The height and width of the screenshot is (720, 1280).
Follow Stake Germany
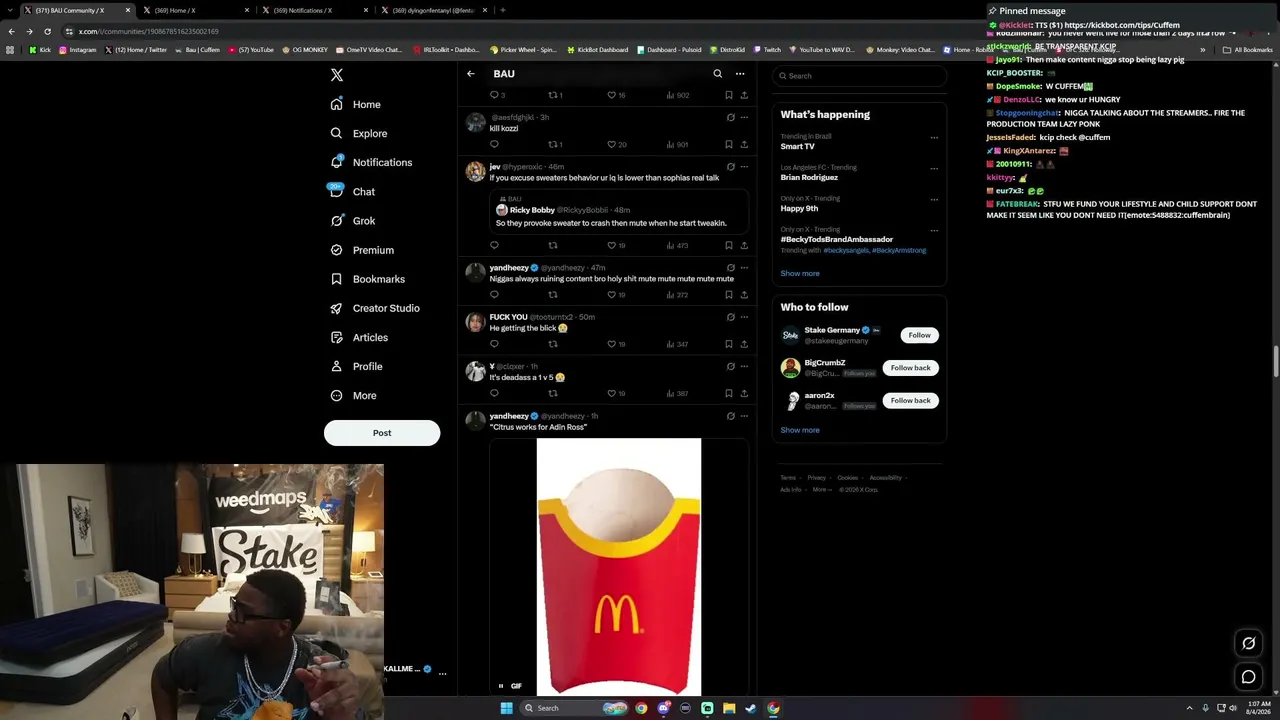click(x=919, y=335)
